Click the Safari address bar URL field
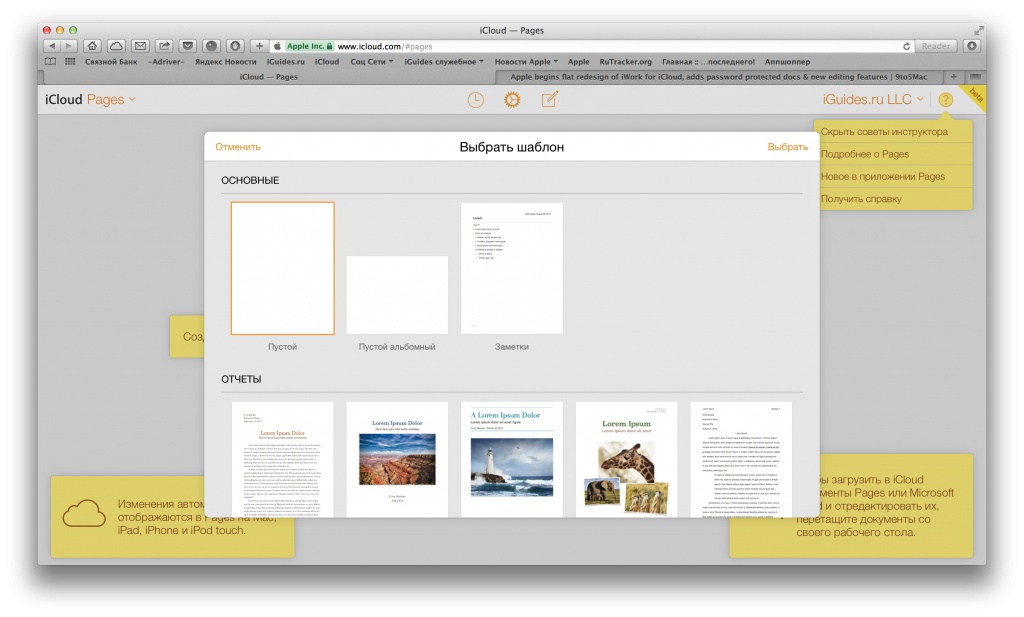1024x617 pixels. point(600,46)
